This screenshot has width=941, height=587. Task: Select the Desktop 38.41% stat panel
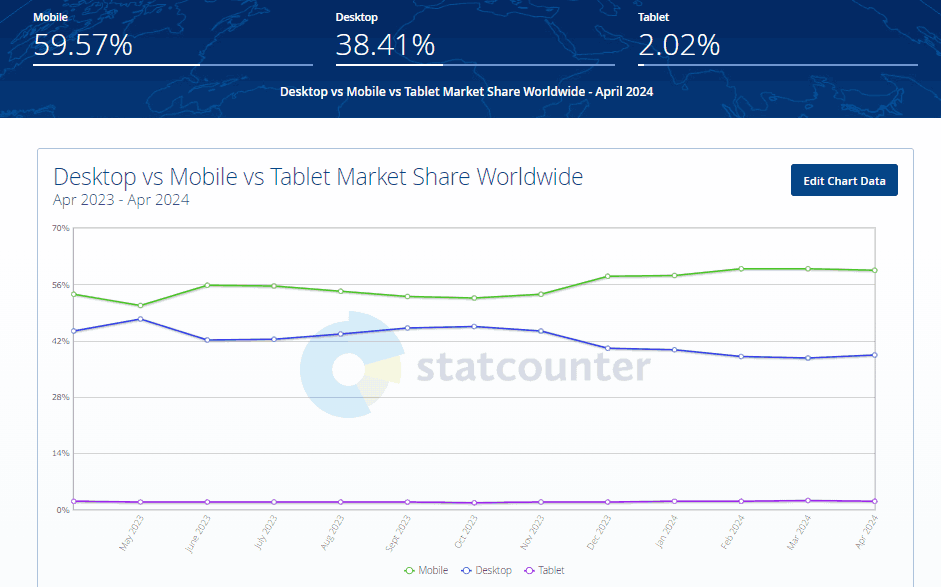(475, 35)
